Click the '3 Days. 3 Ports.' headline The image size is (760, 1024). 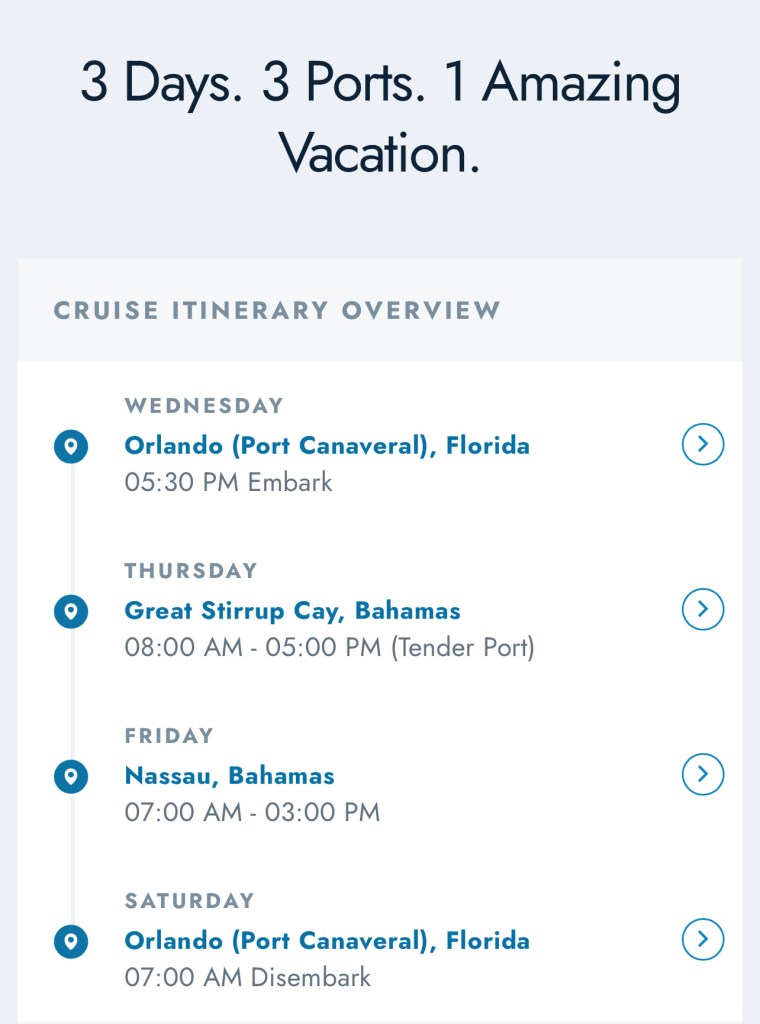coord(380,118)
